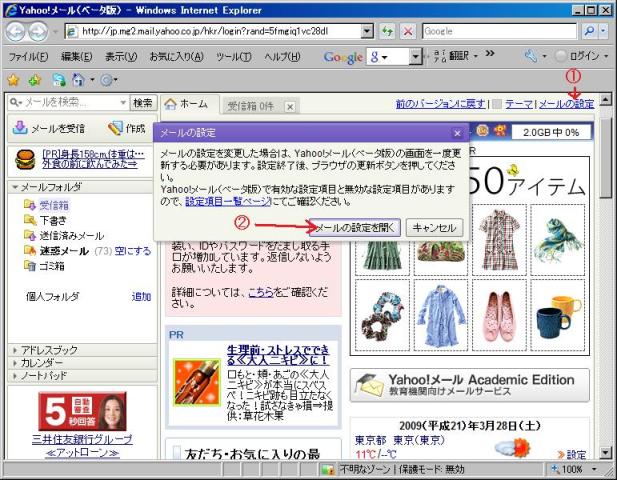617x480 pixels.
Task: Click the acne lotion PR ad image
Action: click(x=197, y=382)
